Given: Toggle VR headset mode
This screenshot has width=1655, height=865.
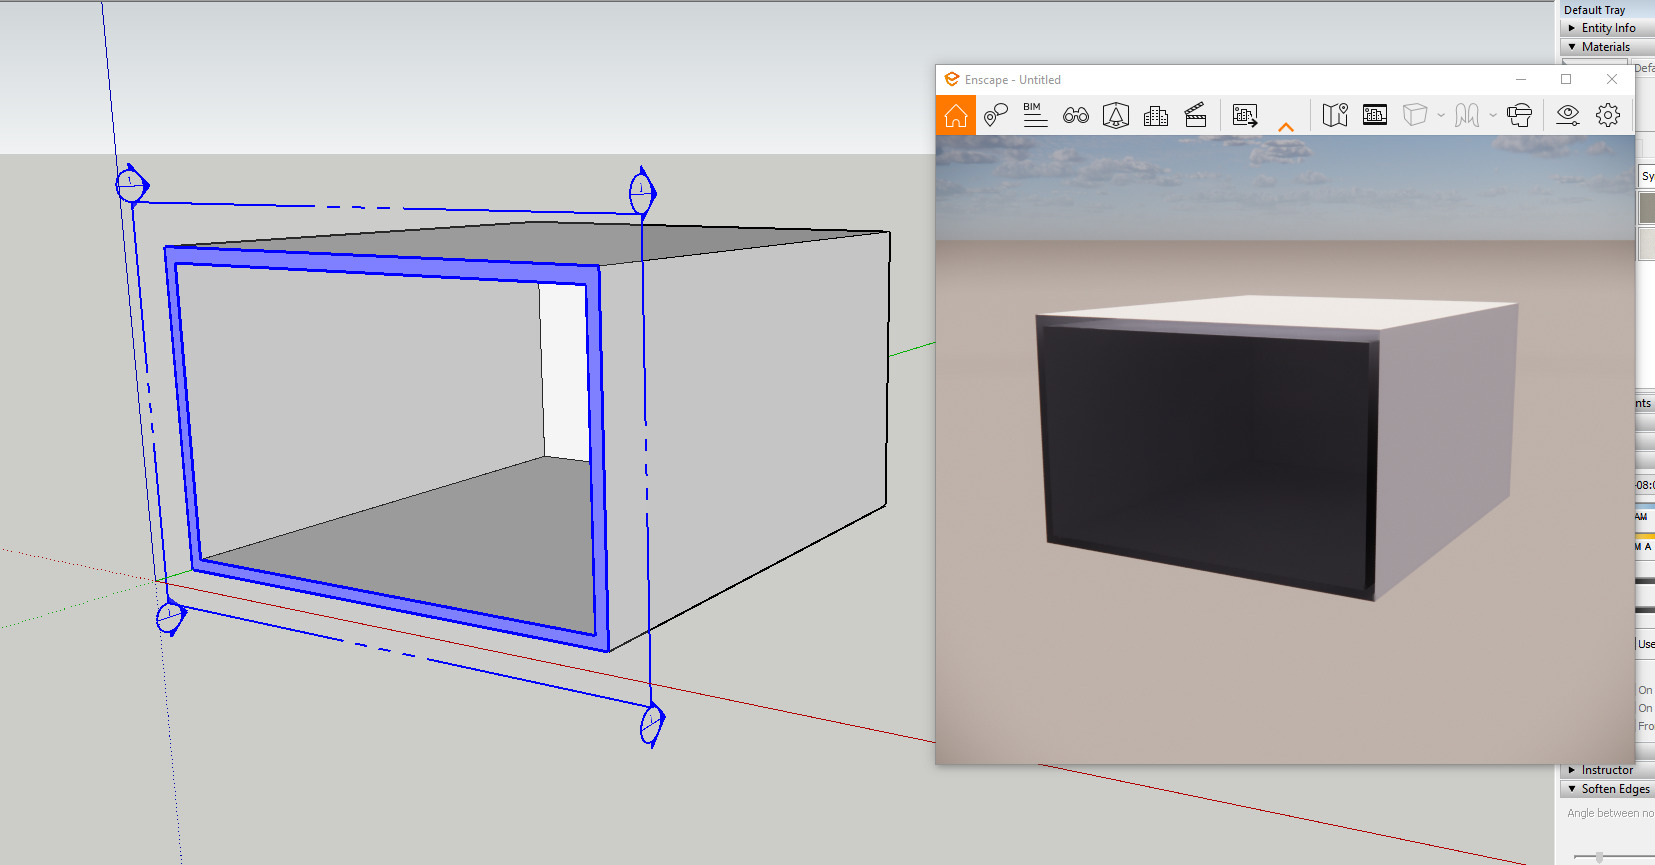Looking at the screenshot, I should coord(1519,116).
